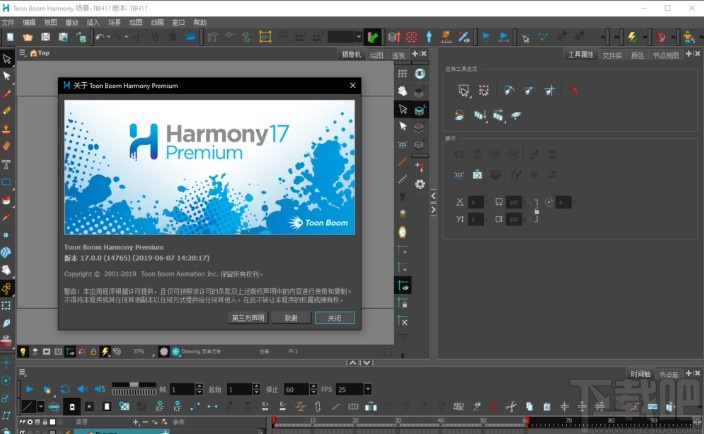Toggle lock all layers icon in timeline header
704x434 pixels.
pyautogui.click(x=45, y=422)
